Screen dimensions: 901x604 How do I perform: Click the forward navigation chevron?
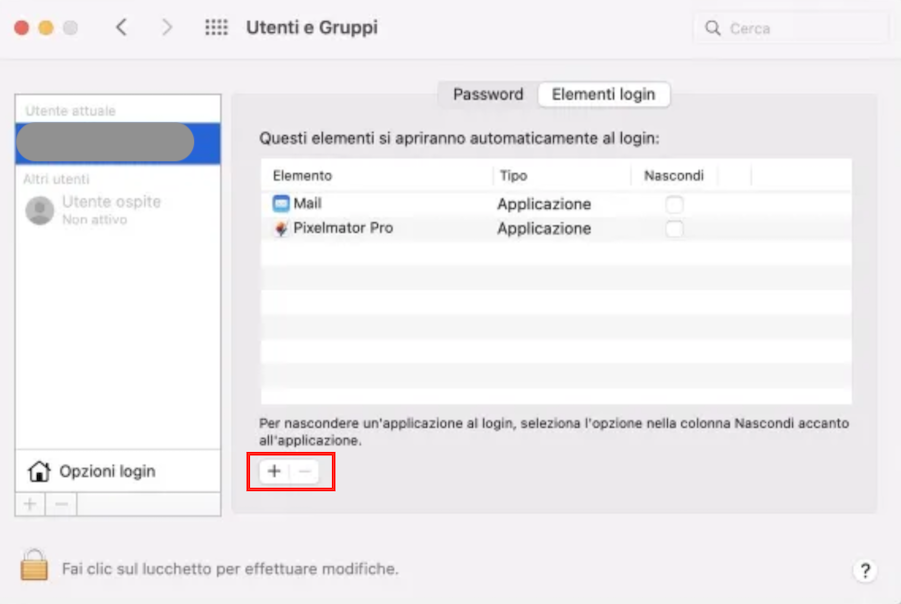point(166,27)
